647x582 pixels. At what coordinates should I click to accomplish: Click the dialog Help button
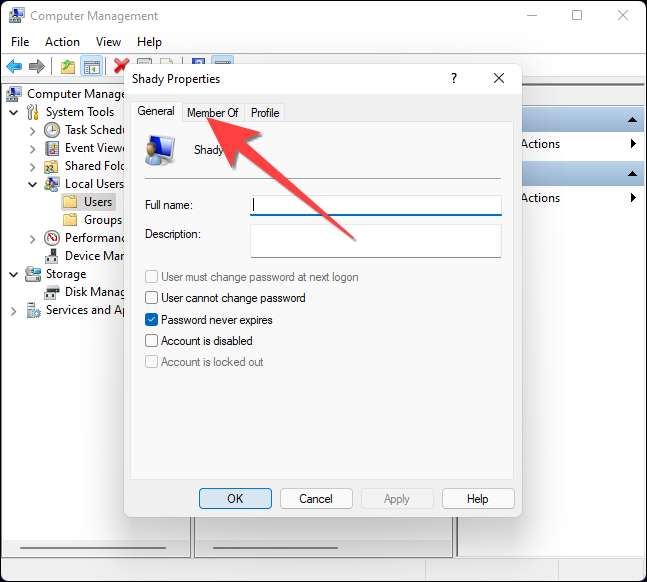[x=478, y=499]
